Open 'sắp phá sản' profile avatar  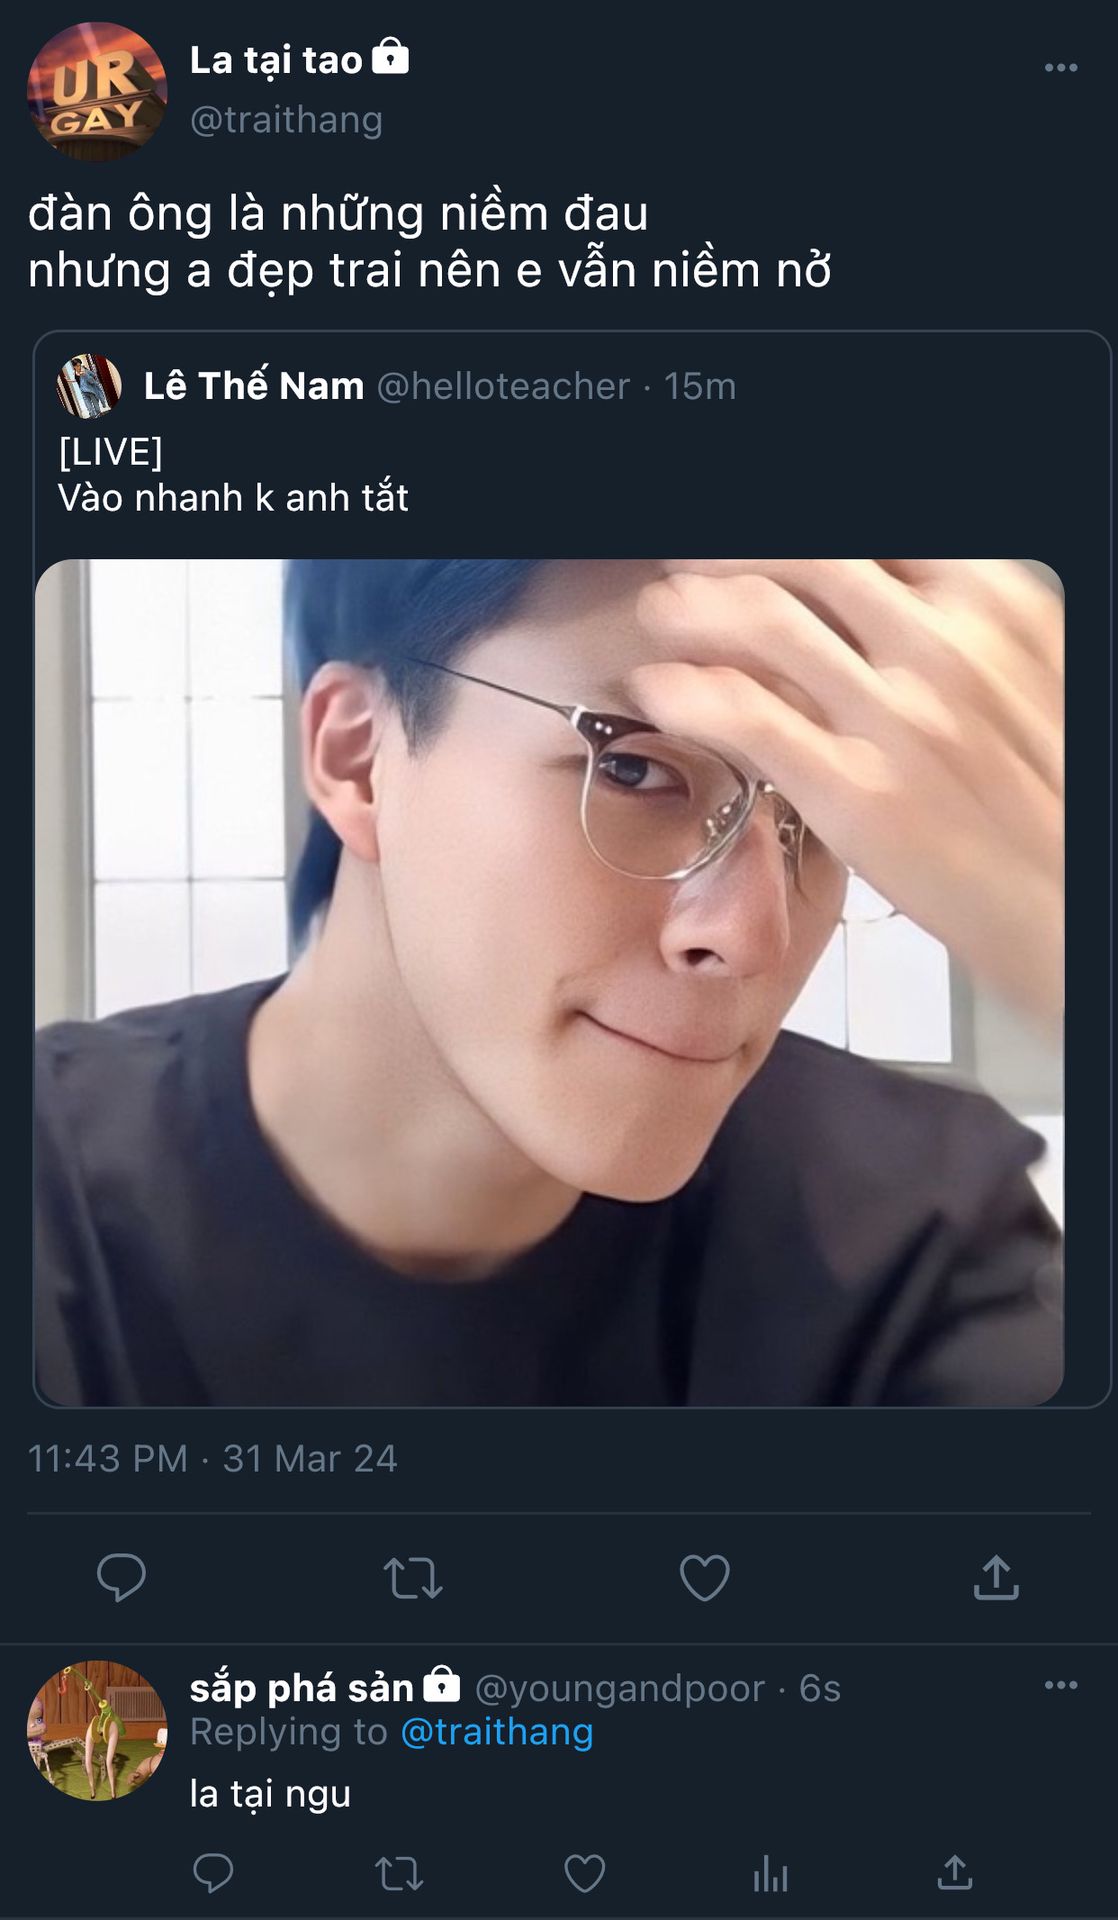(97, 1731)
